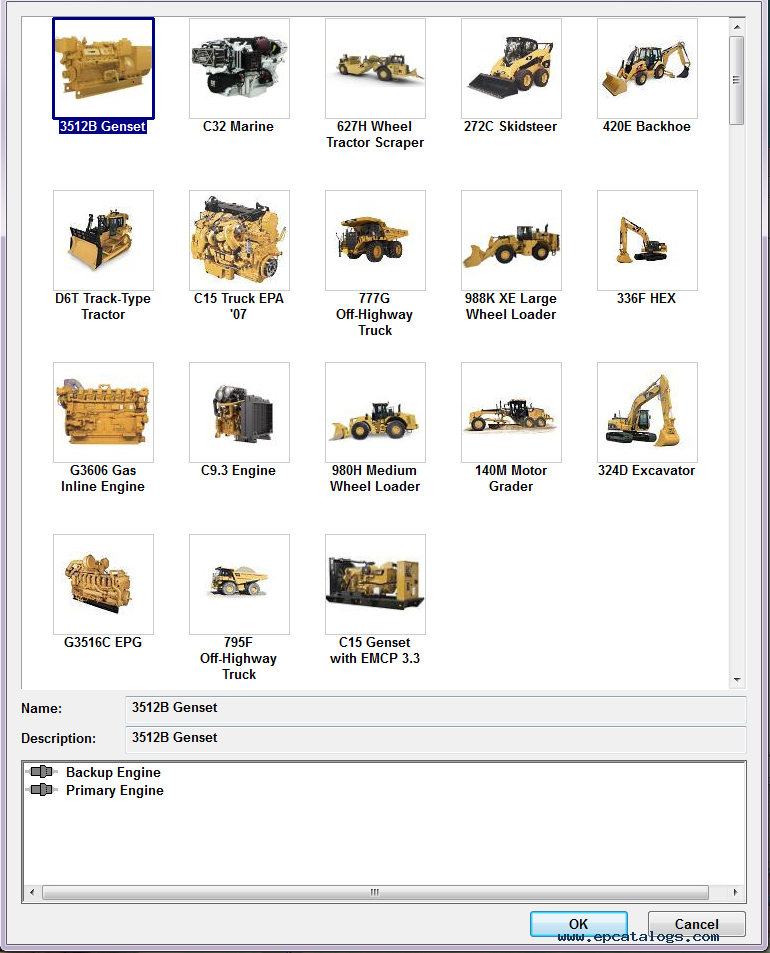Select the 420E Backhoe icon
This screenshot has height=953, width=770.
(647, 69)
